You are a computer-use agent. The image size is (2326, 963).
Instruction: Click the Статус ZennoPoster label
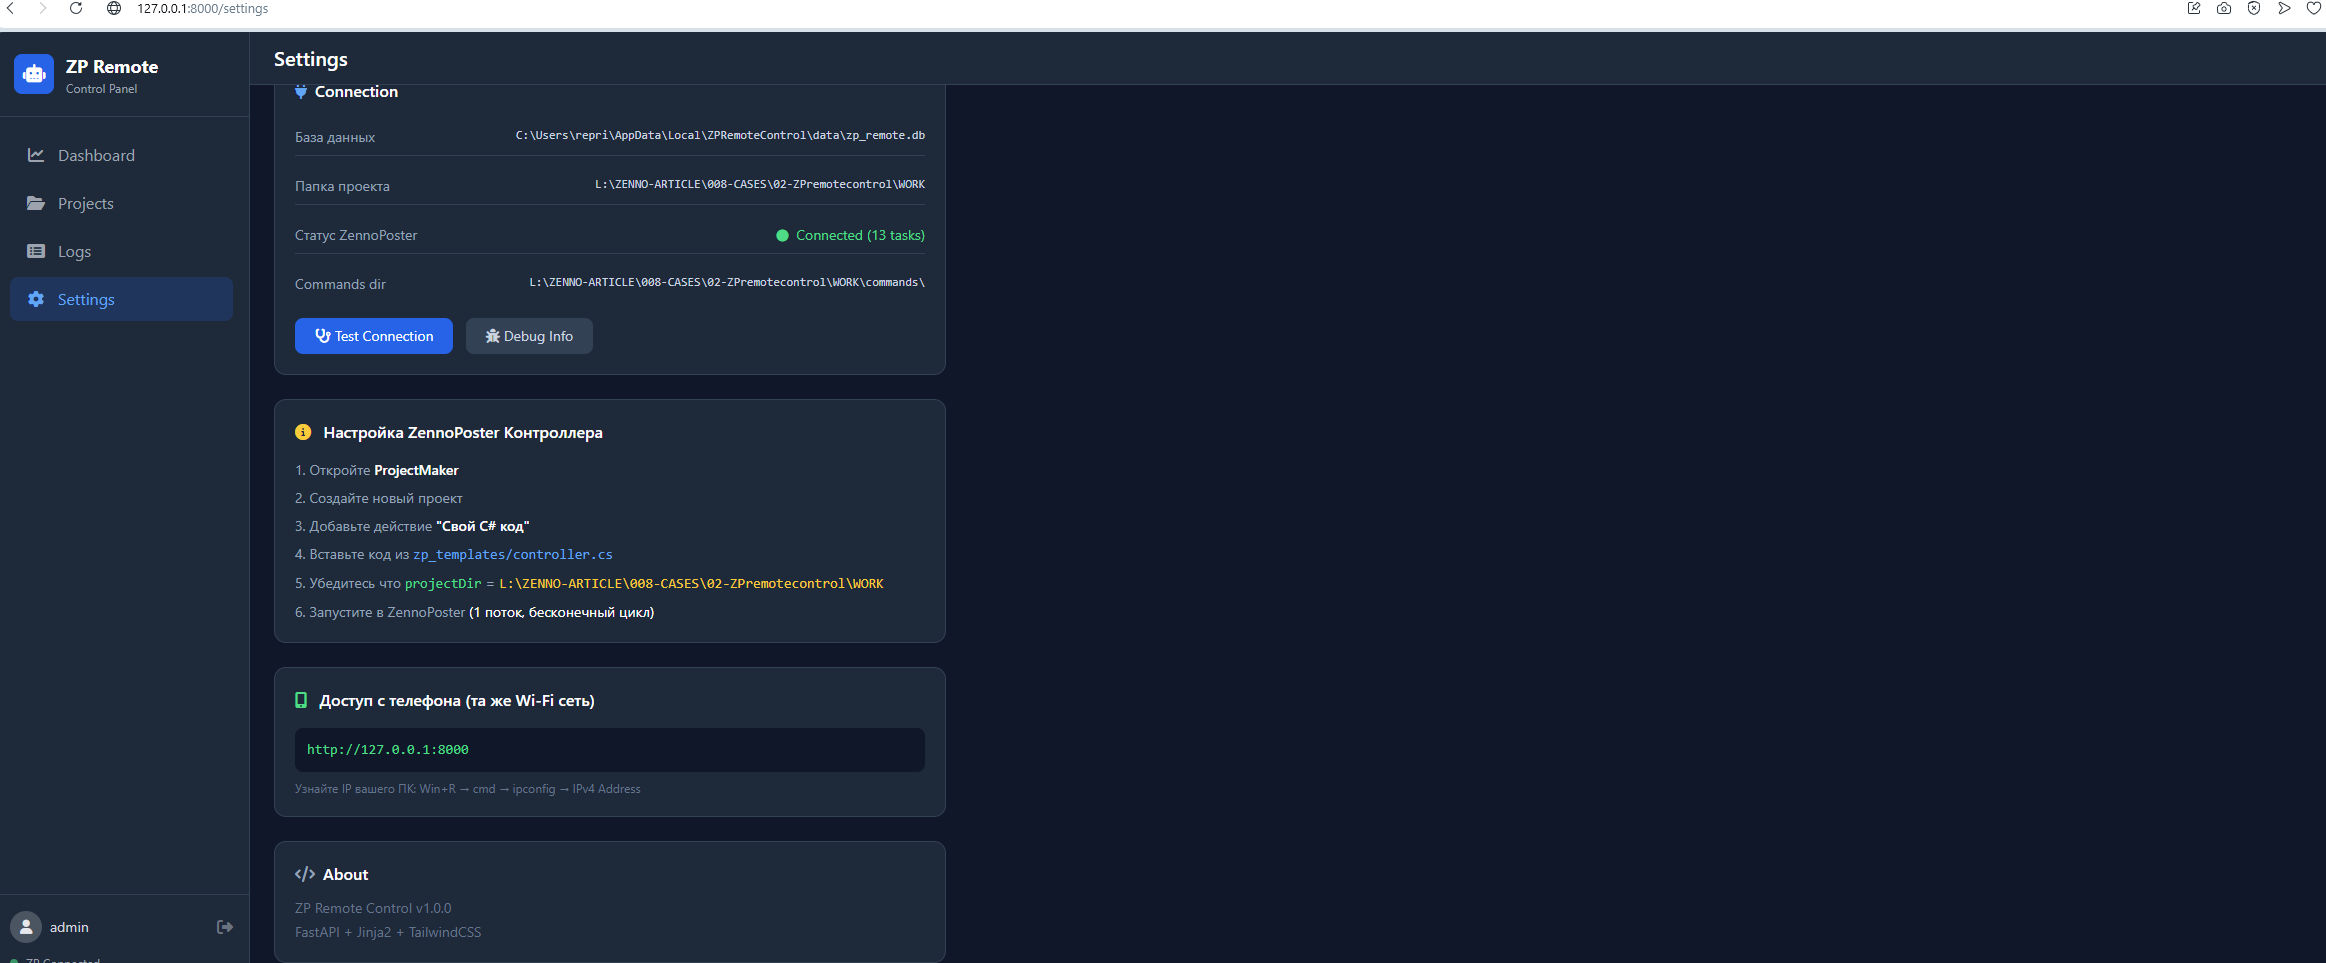click(x=356, y=235)
